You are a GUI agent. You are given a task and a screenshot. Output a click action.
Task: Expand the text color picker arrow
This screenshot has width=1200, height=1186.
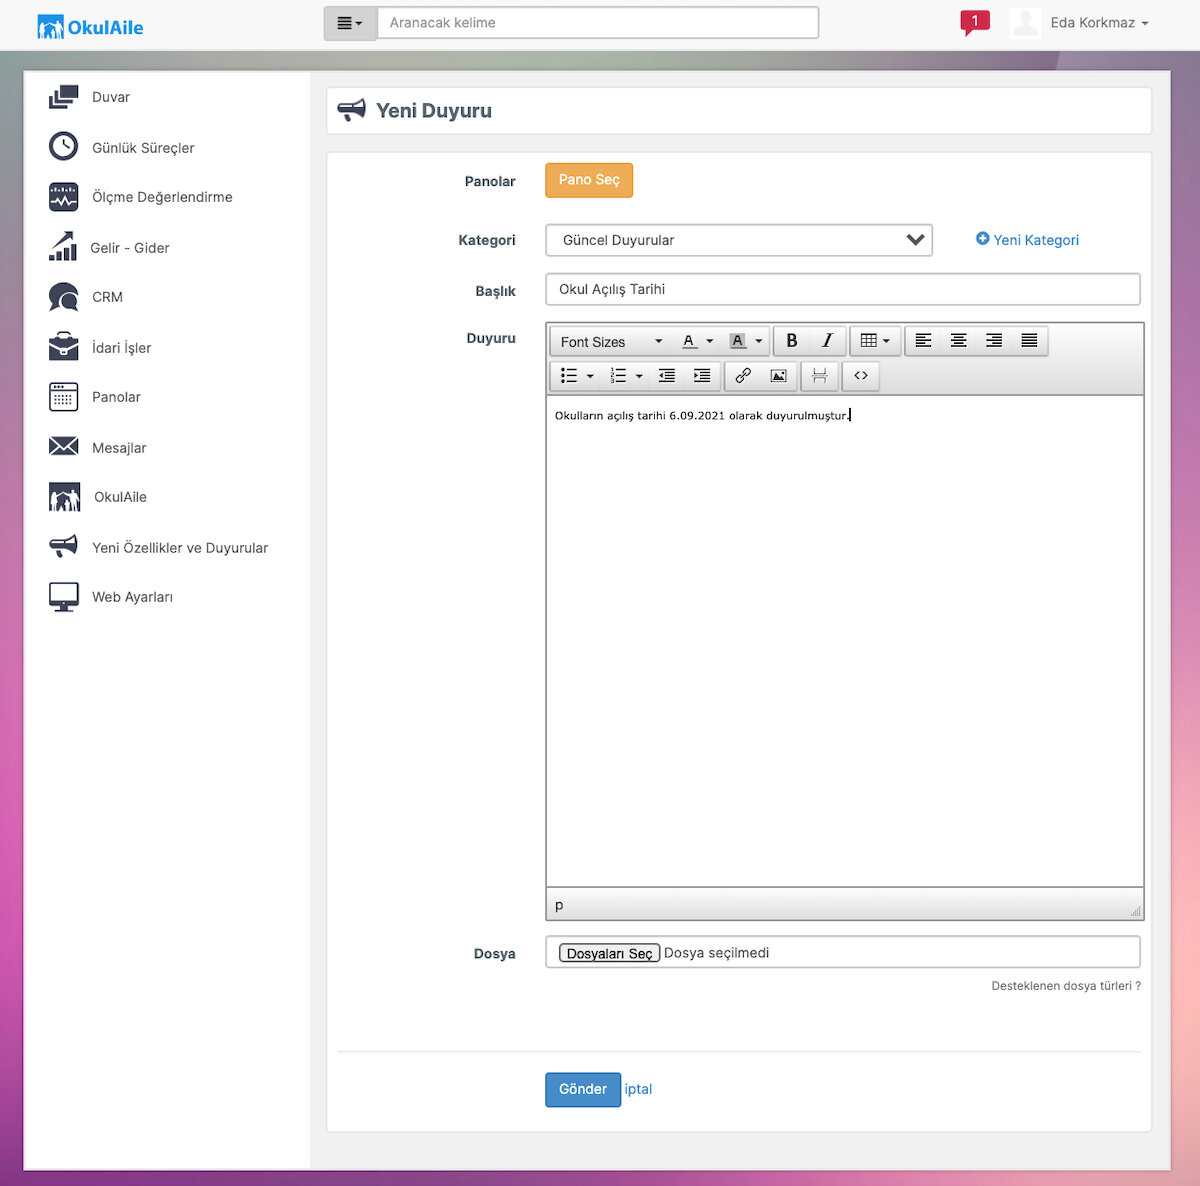pos(710,341)
